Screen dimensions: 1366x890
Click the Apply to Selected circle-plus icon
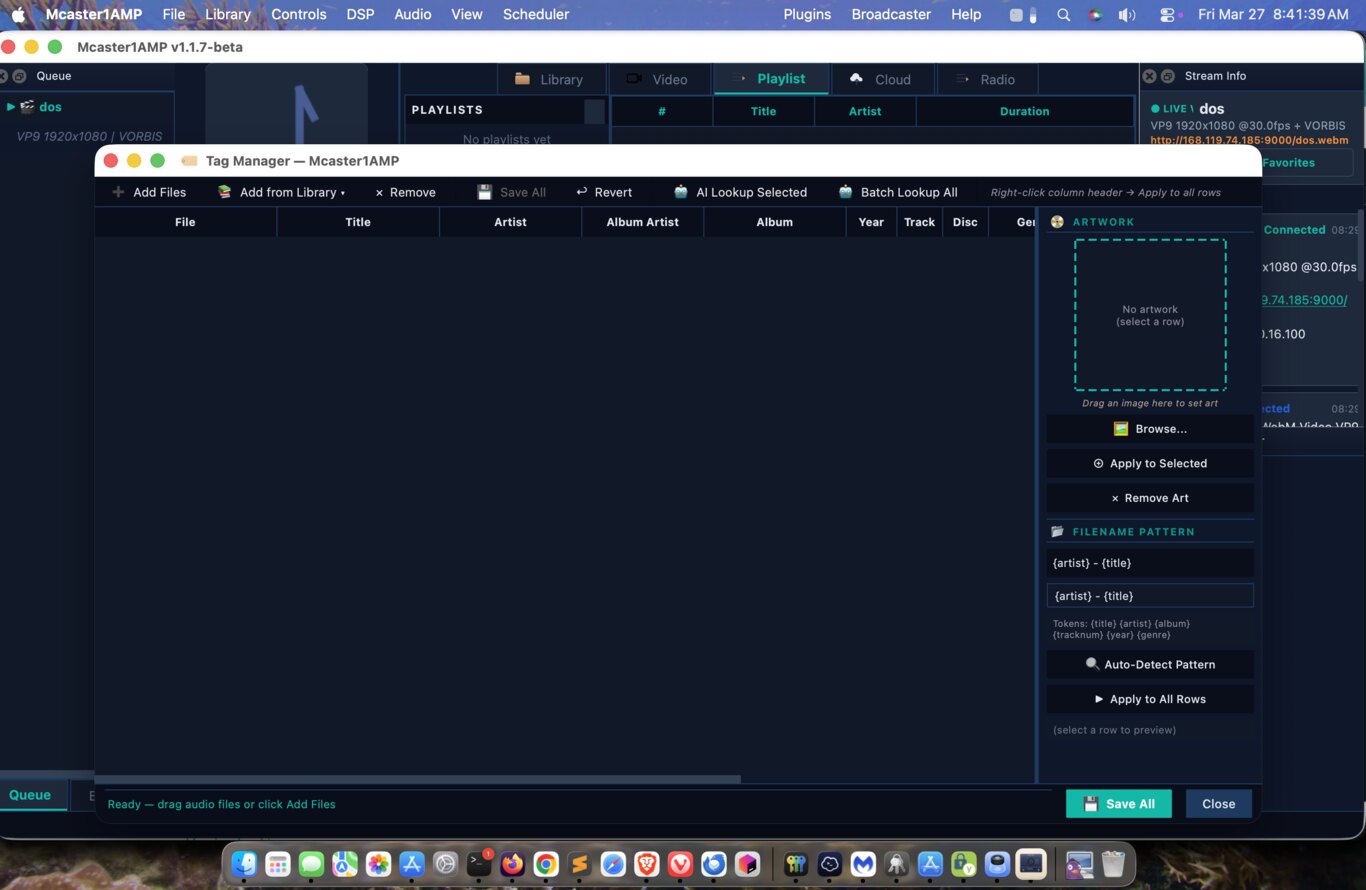[1098, 463]
